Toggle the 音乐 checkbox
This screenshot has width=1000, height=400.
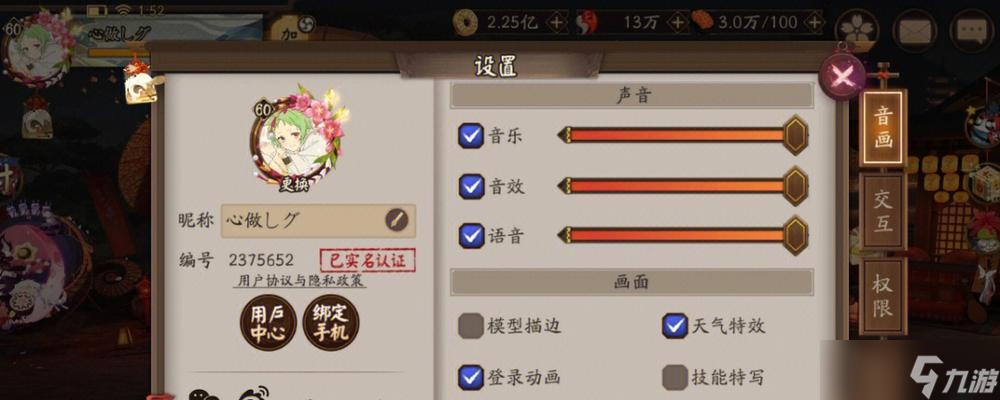(471, 135)
